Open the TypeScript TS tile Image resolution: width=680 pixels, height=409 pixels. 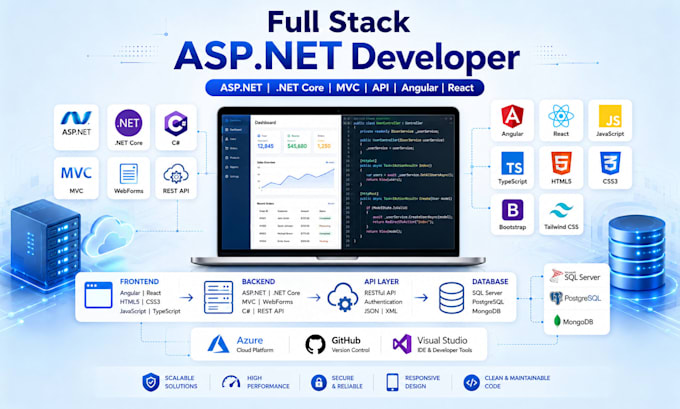click(512, 167)
